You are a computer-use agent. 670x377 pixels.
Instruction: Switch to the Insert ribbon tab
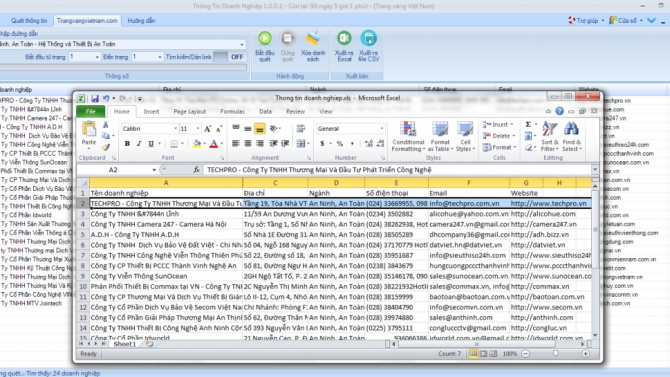(151, 112)
